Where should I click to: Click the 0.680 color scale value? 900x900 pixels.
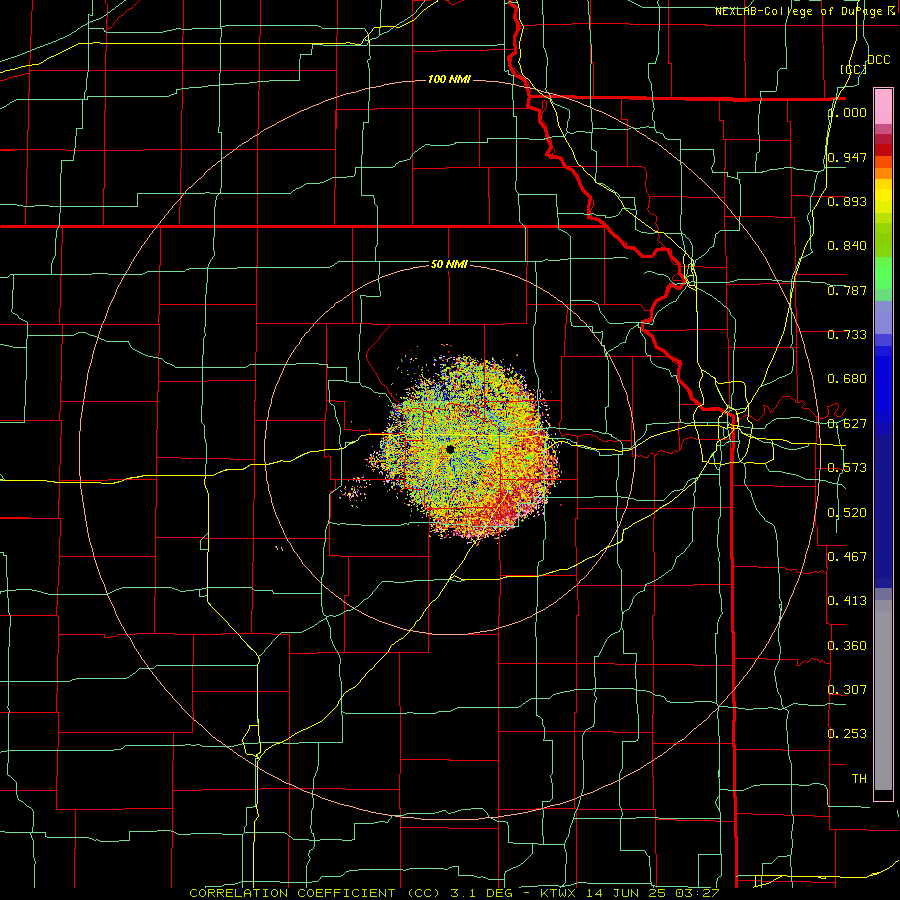click(847, 379)
